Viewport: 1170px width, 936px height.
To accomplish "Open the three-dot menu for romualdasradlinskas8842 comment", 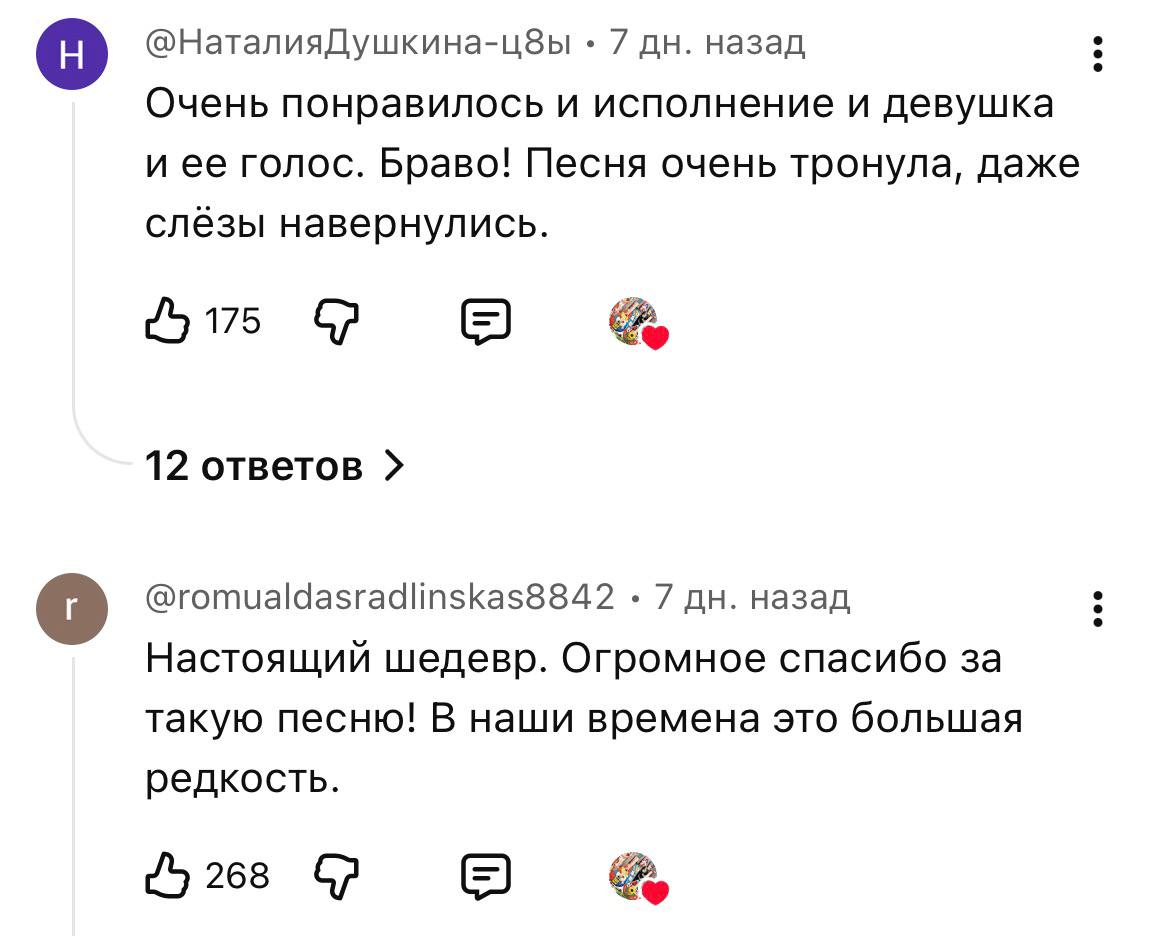I will pyautogui.click(x=1098, y=608).
